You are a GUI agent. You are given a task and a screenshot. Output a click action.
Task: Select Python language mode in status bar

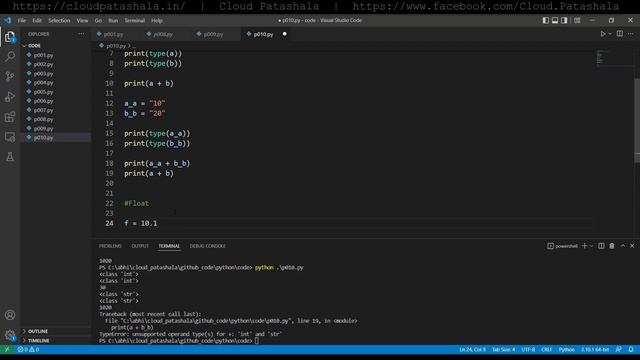tap(567, 349)
